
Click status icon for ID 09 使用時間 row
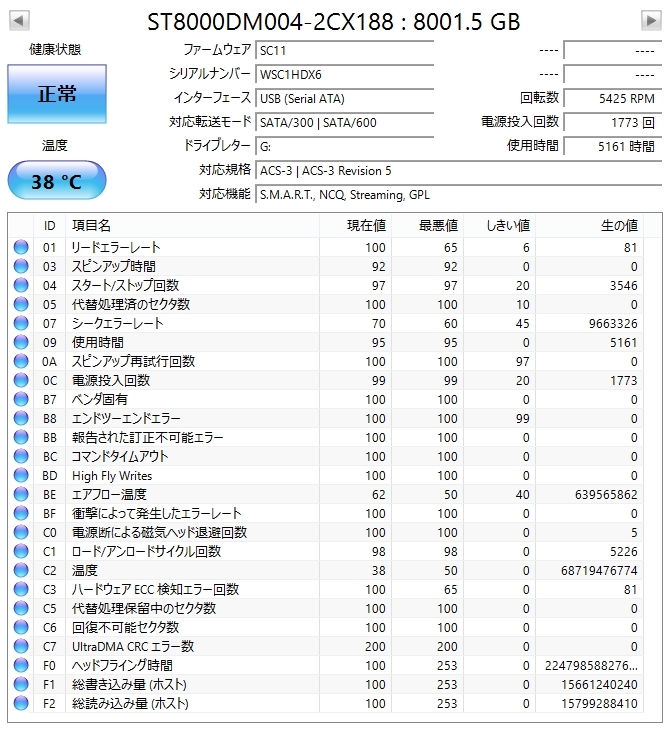(x=21, y=342)
